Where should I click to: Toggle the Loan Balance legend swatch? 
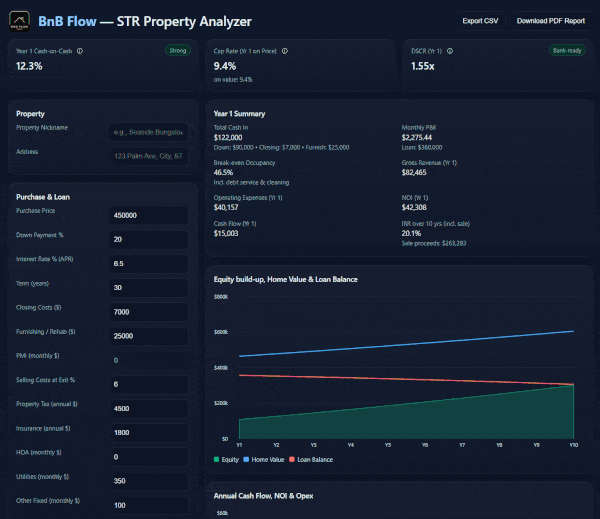pyautogui.click(x=292, y=459)
